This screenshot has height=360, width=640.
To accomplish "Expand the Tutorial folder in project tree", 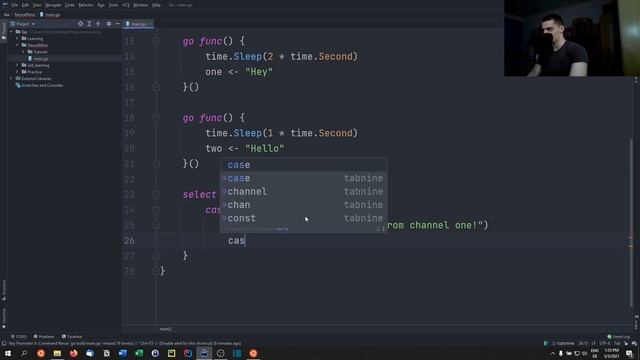I will pyautogui.click(x=23, y=52).
